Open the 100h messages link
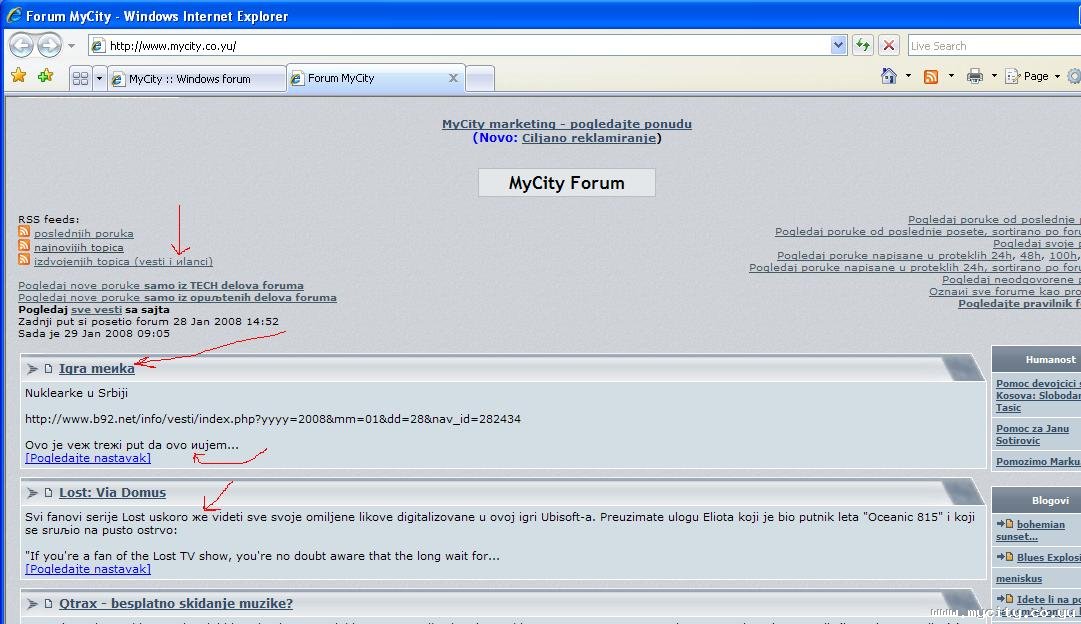The width and height of the screenshot is (1081, 624). pos(1062,256)
